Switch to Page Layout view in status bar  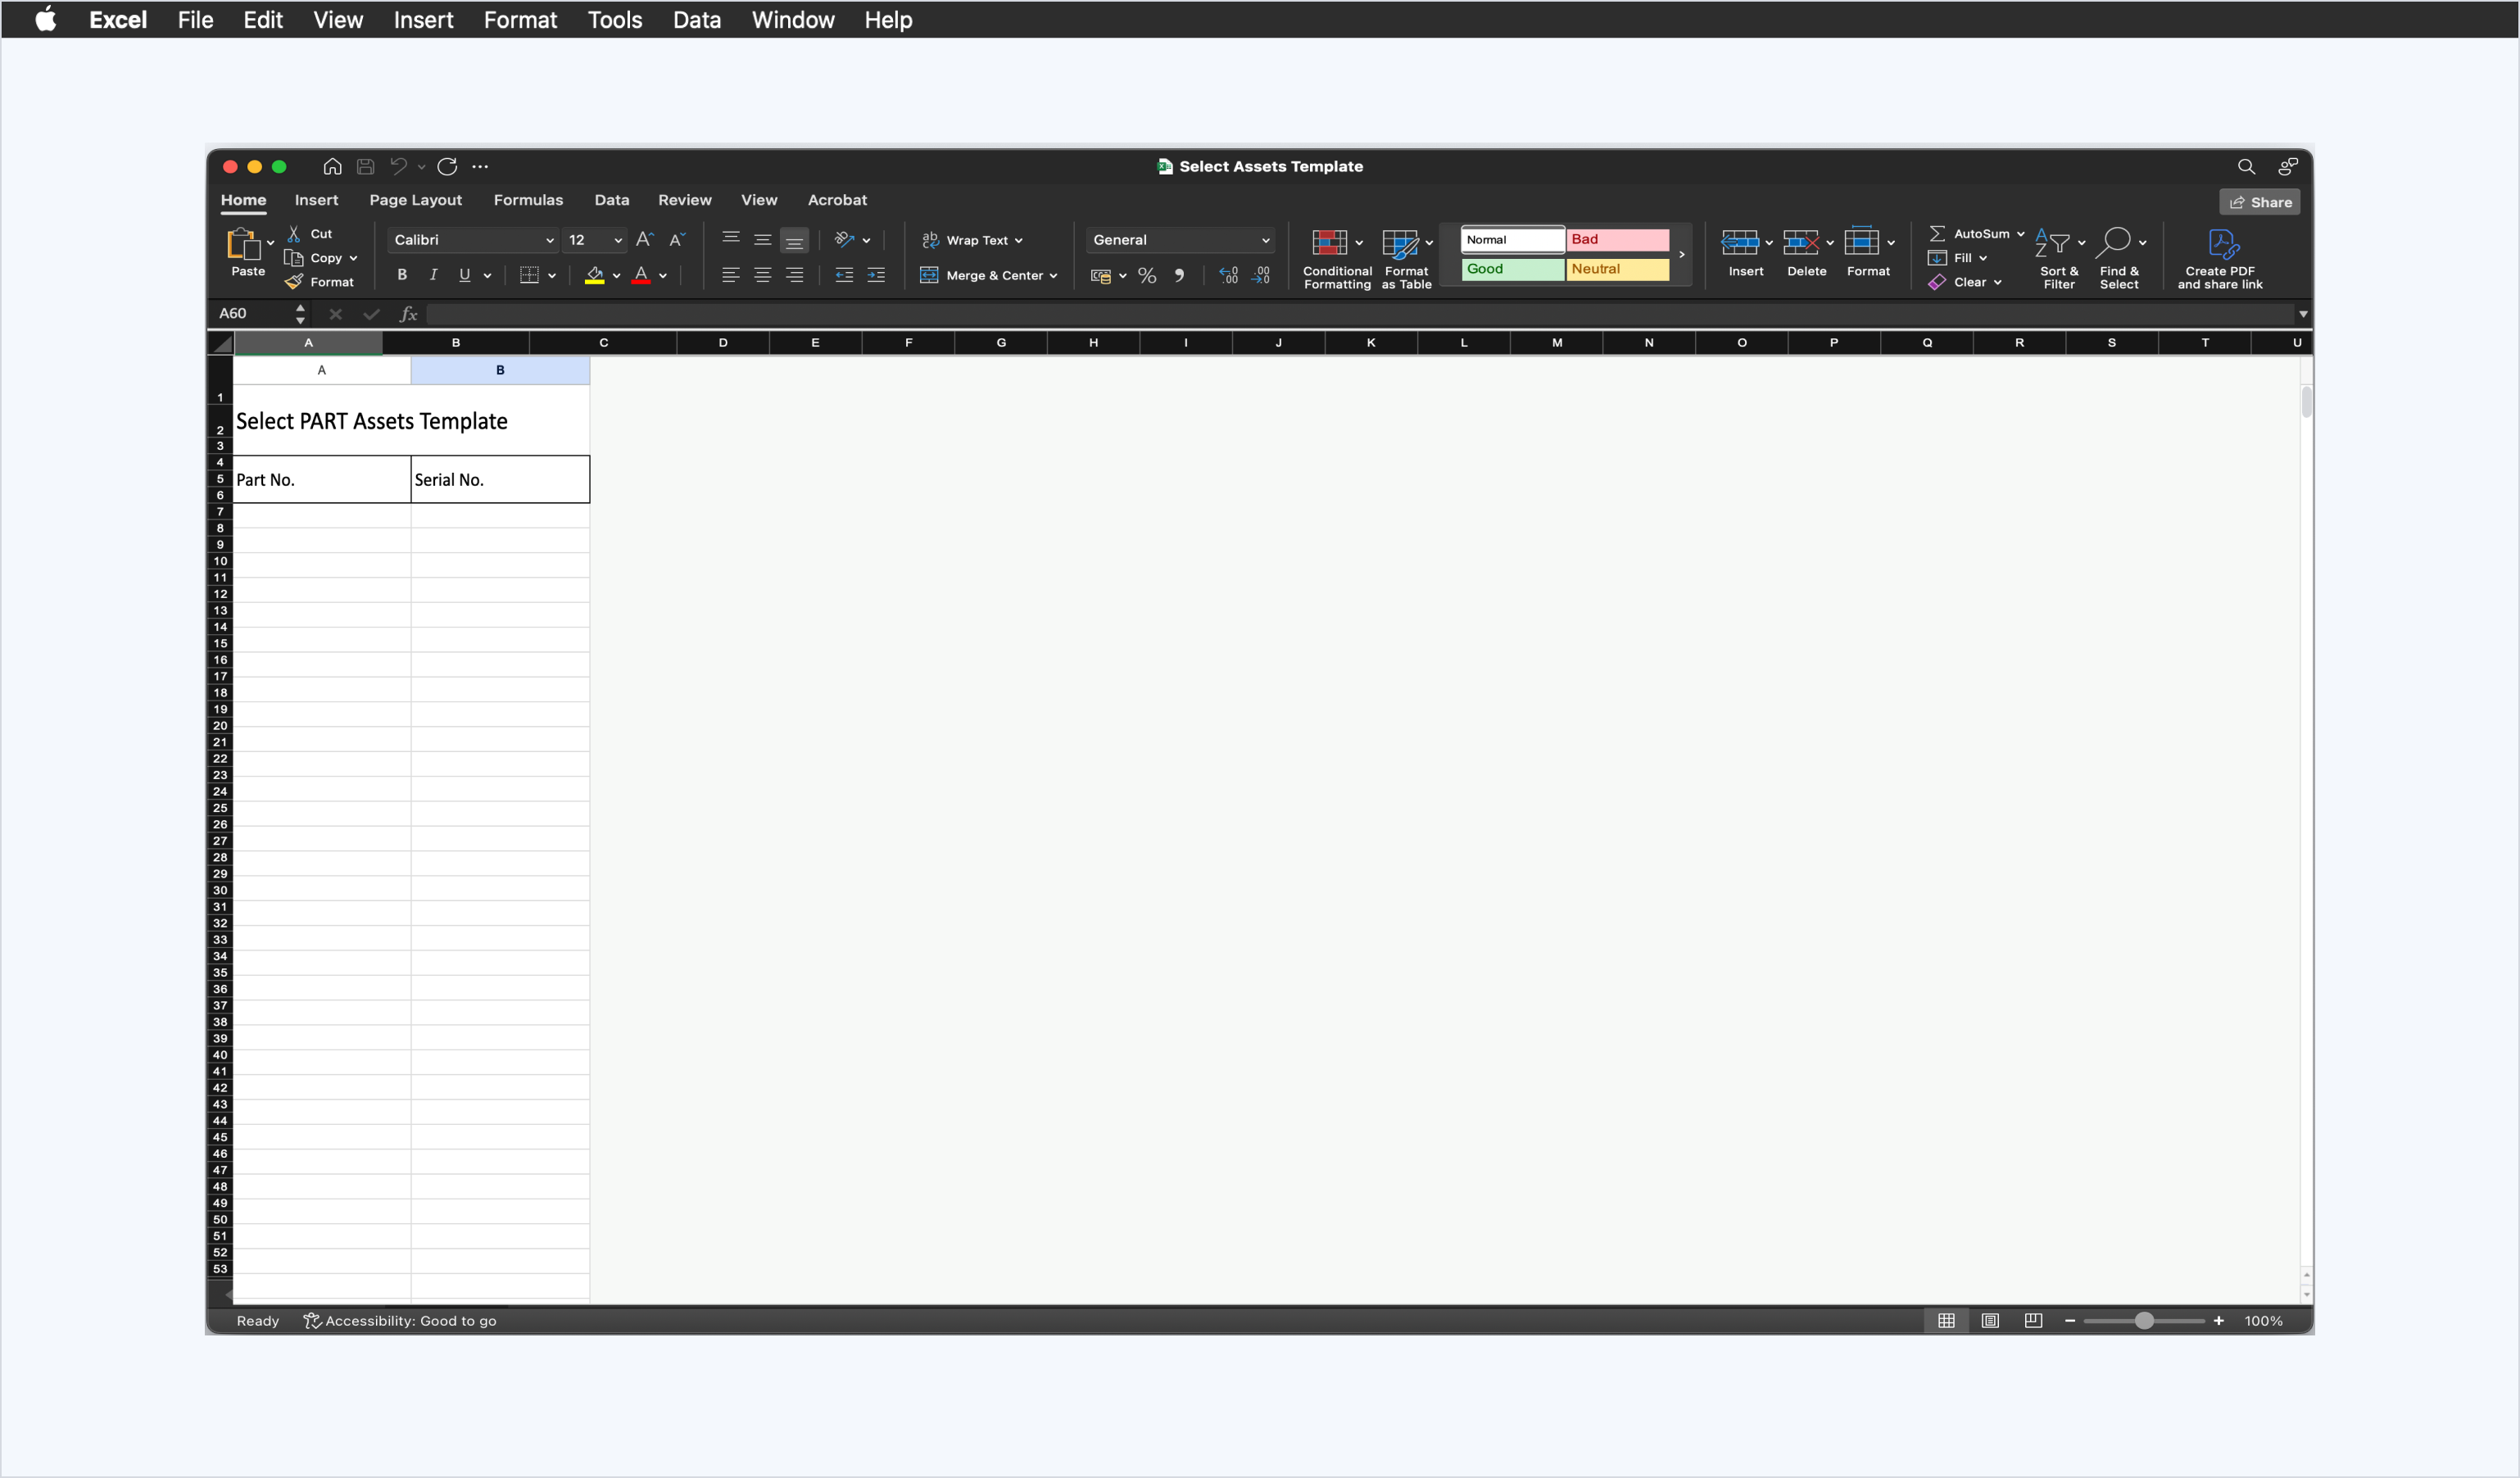[1990, 1321]
